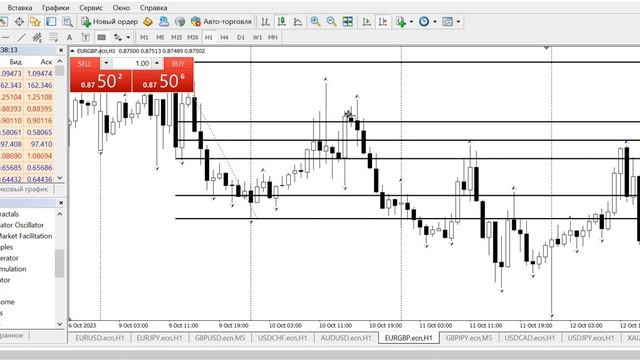This screenshot has width=640, height=360.
Task: Expand the arrows objects dropdown
Action: click(x=128, y=38)
